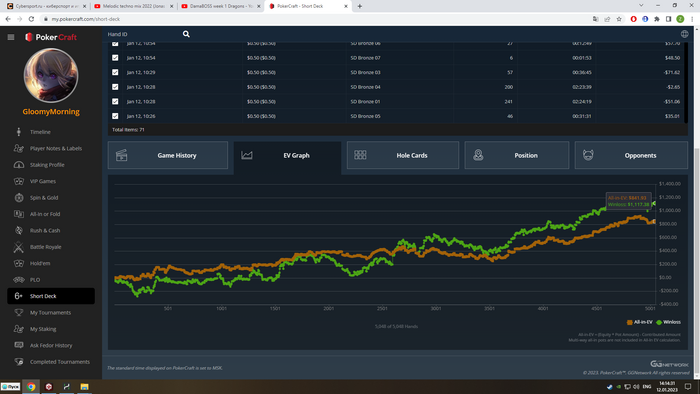The width and height of the screenshot is (700, 394).
Task: Click the GloomyMorning username
Action: (51, 112)
